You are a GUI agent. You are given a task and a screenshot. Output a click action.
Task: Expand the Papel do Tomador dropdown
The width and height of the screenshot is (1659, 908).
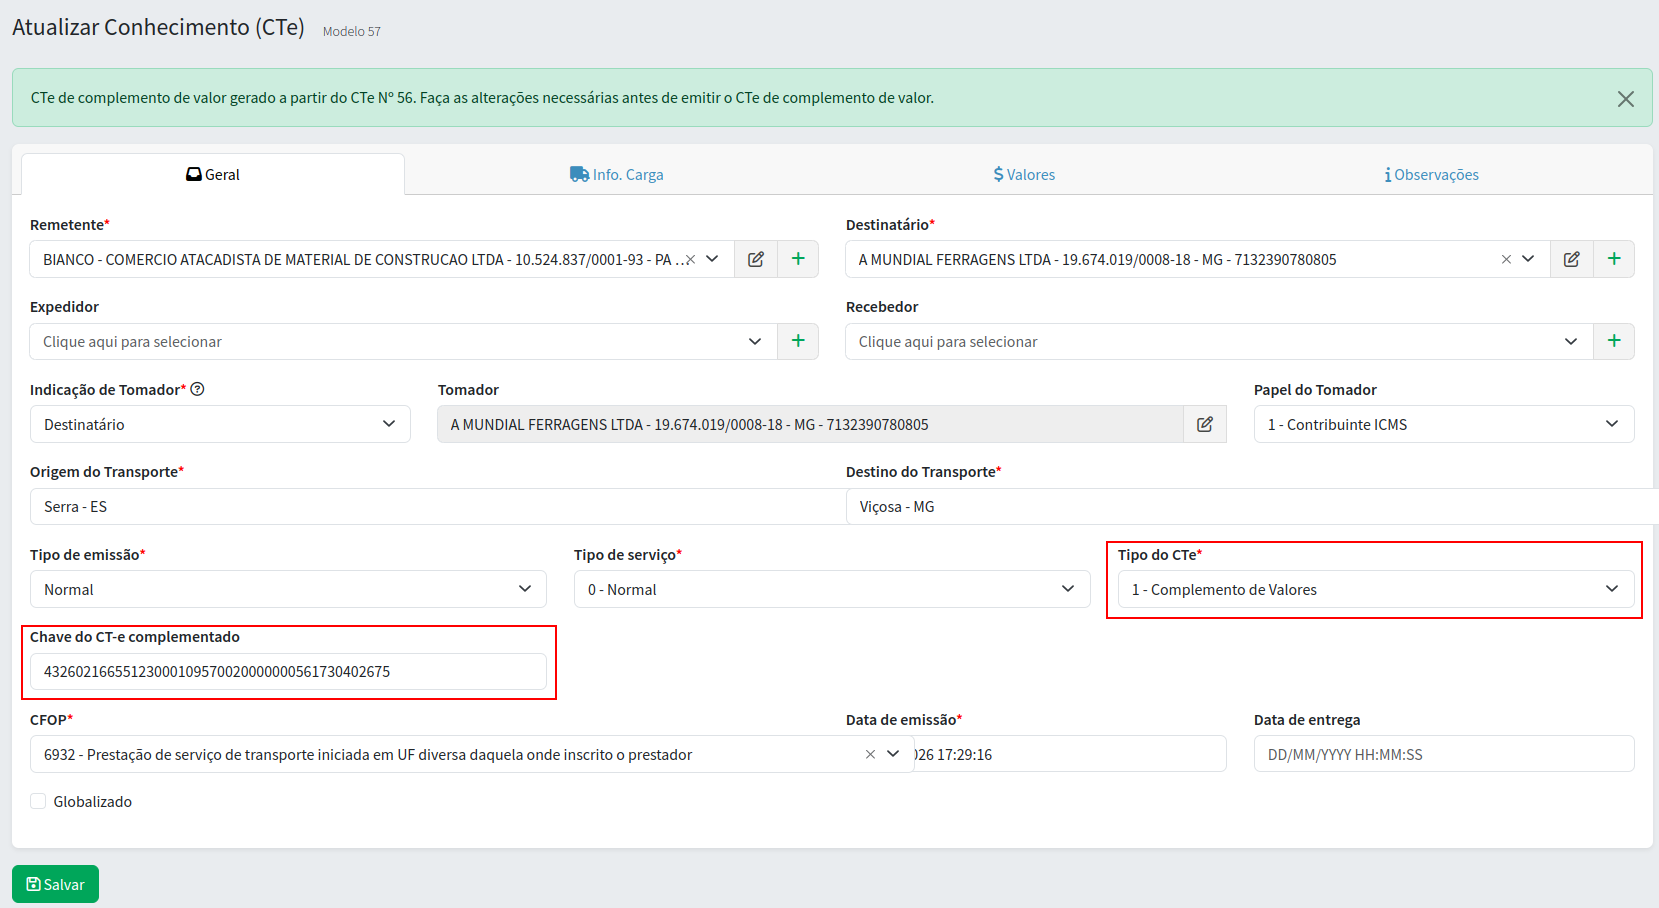[x=1443, y=424]
